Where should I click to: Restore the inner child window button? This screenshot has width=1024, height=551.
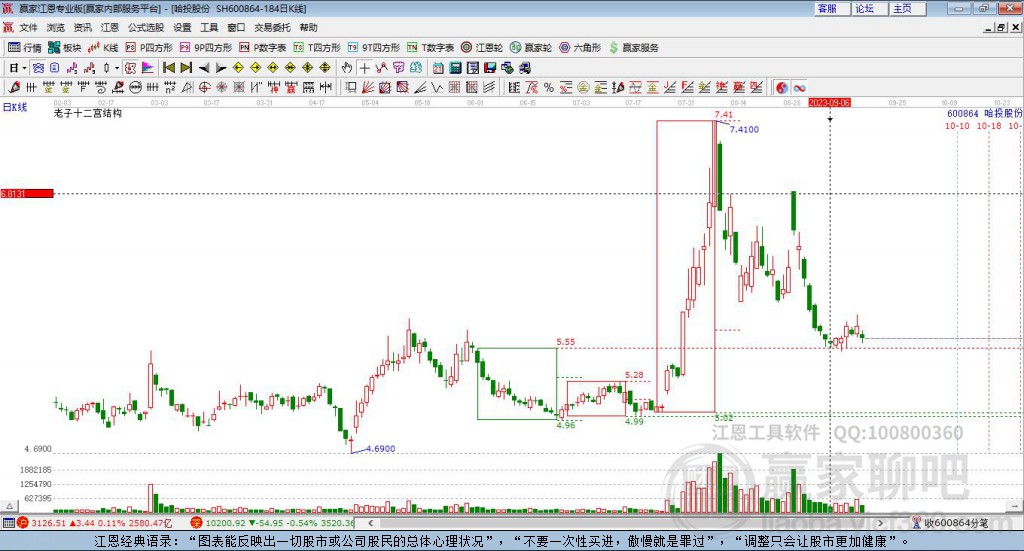click(1001, 27)
